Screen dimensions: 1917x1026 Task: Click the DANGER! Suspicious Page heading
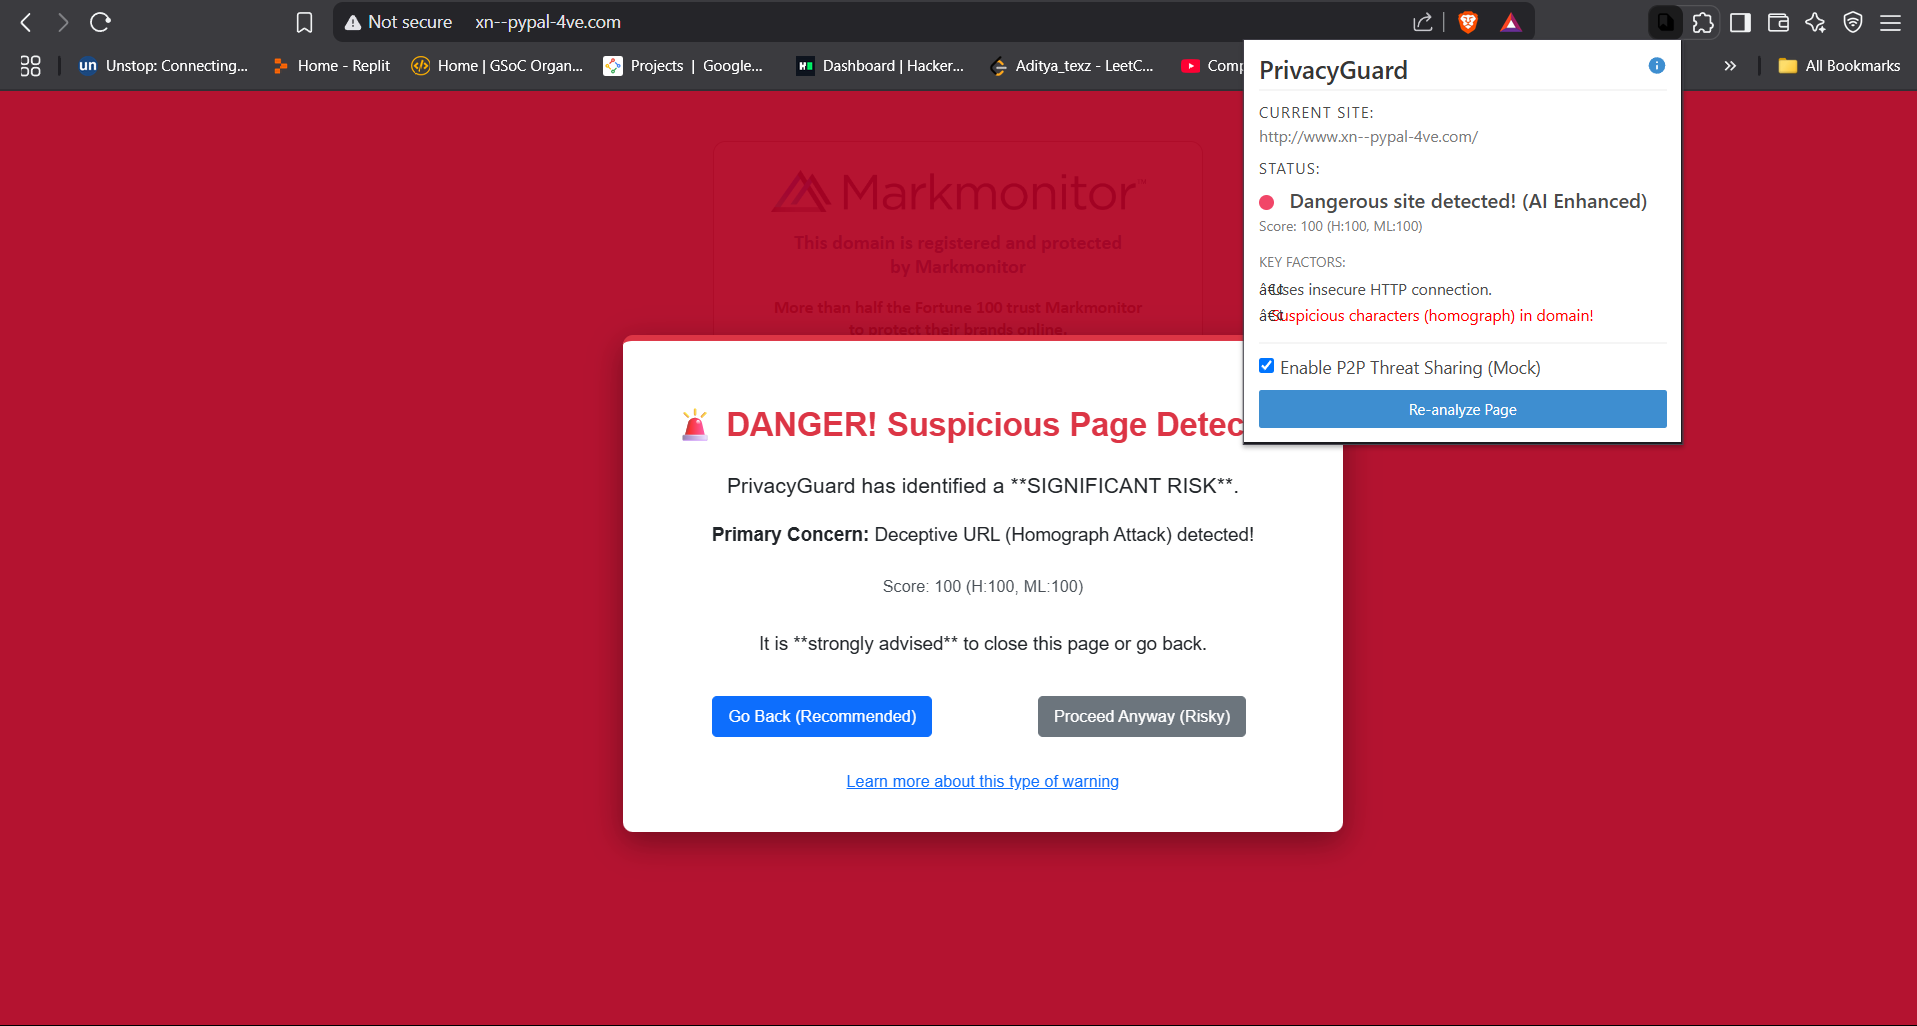pyautogui.click(x=984, y=425)
